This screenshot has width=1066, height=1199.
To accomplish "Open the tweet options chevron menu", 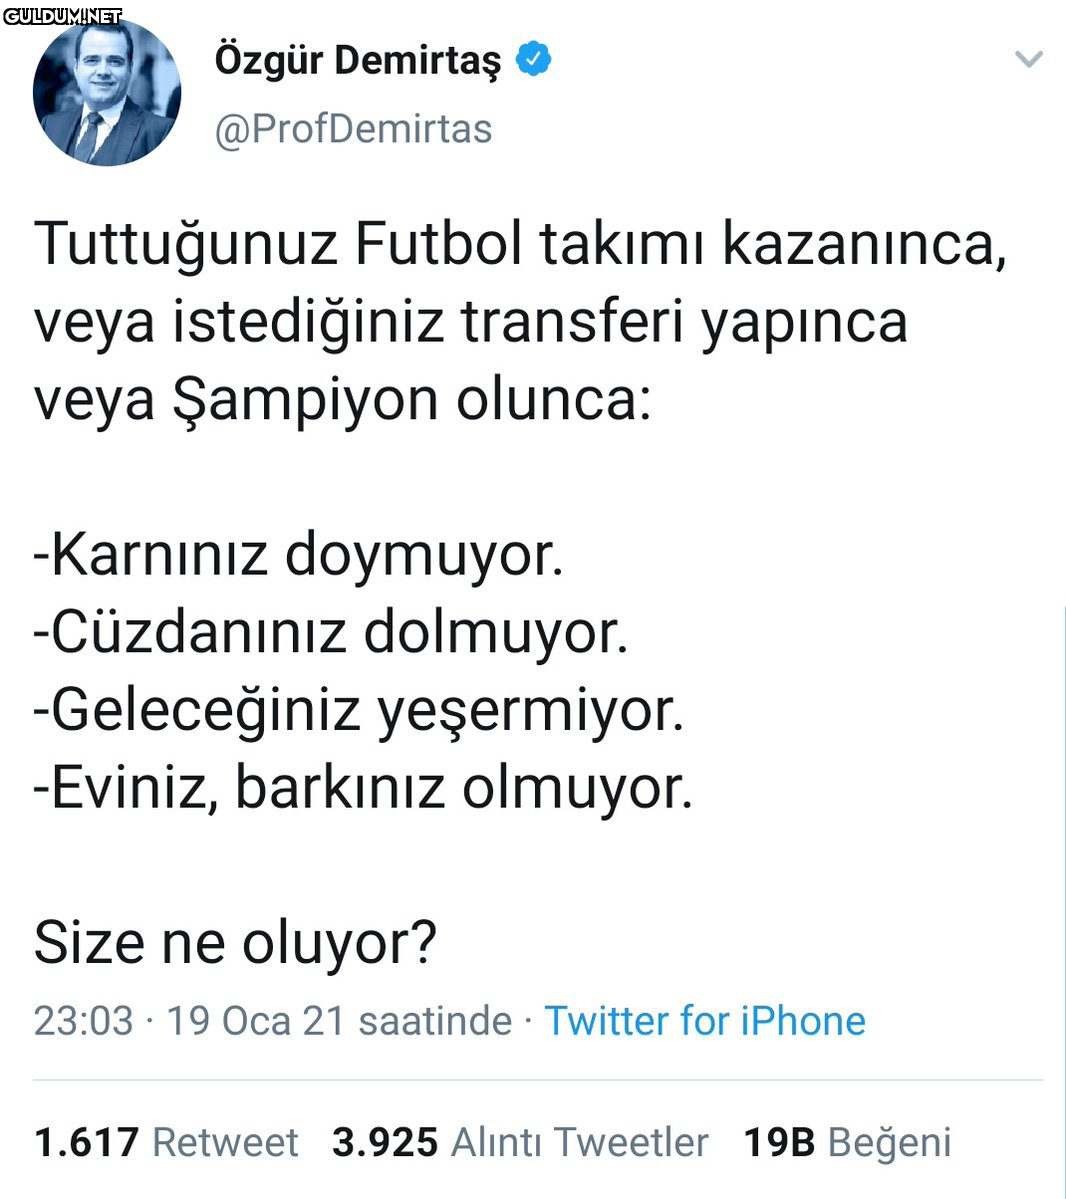I will 1028,60.
